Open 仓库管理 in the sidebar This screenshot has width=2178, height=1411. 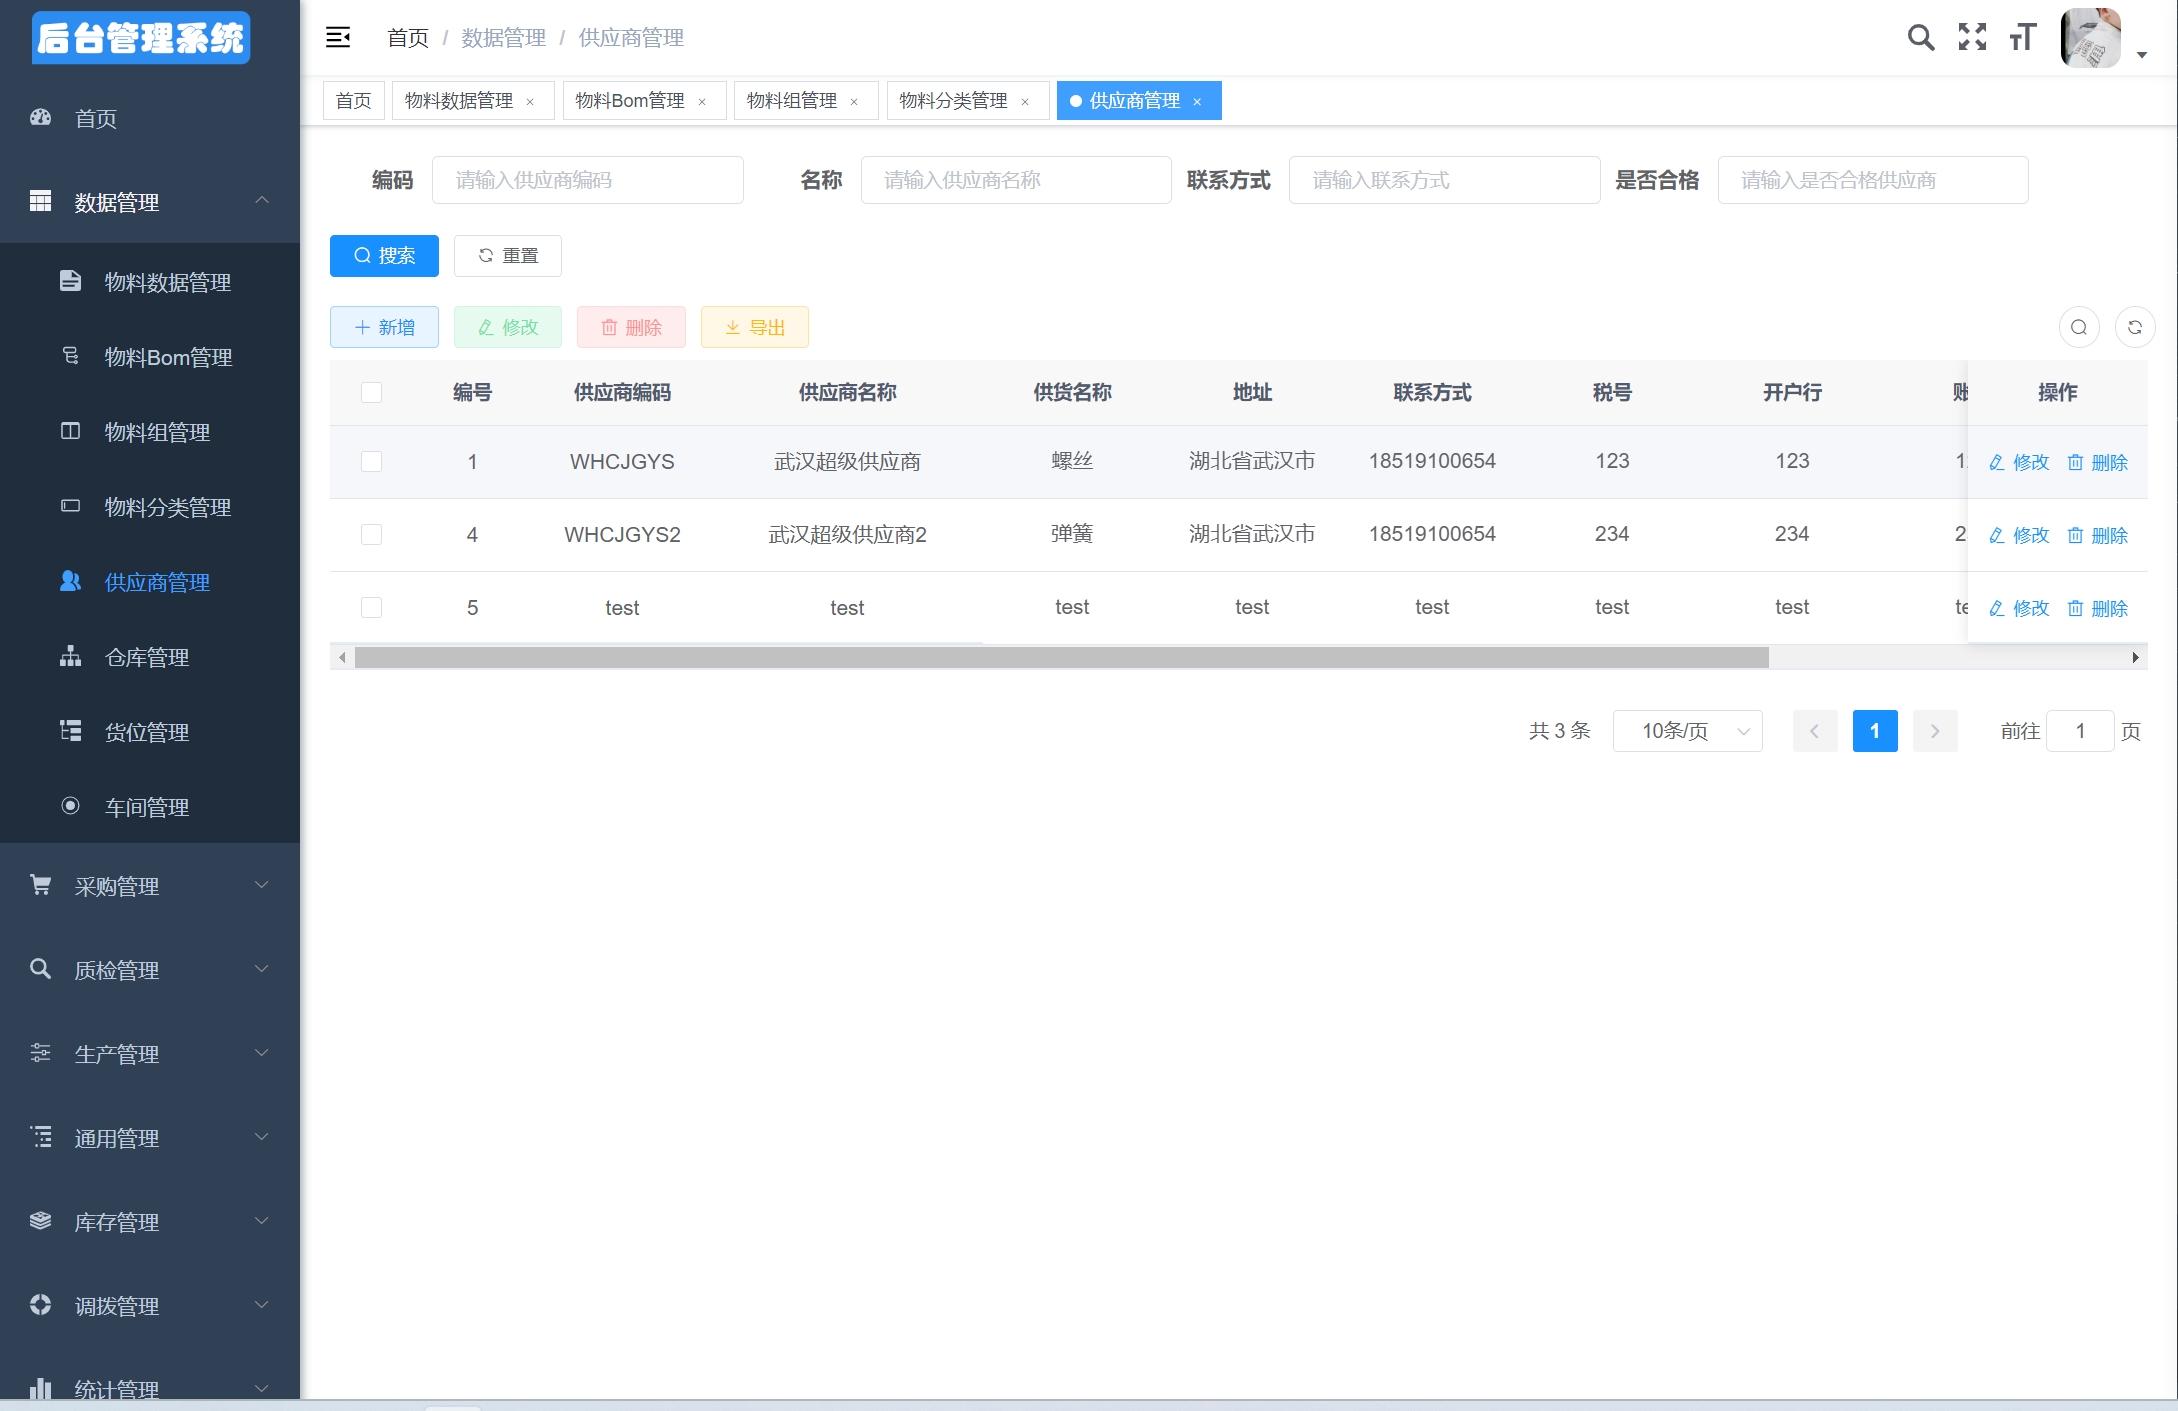pyautogui.click(x=147, y=657)
